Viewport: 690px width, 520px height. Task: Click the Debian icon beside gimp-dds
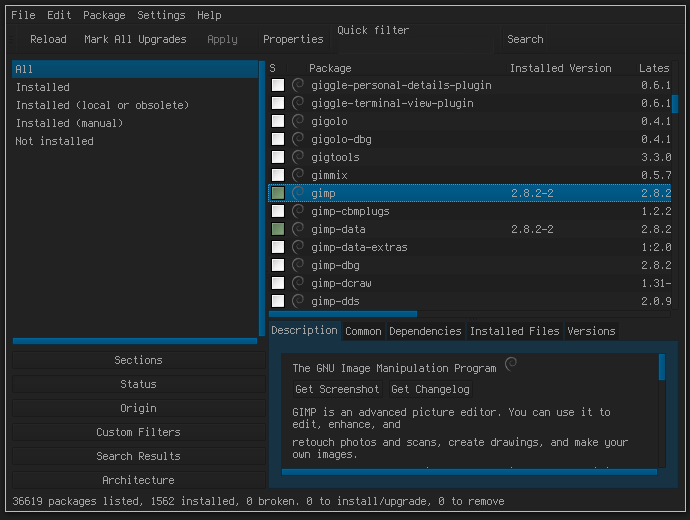pyautogui.click(x=298, y=301)
